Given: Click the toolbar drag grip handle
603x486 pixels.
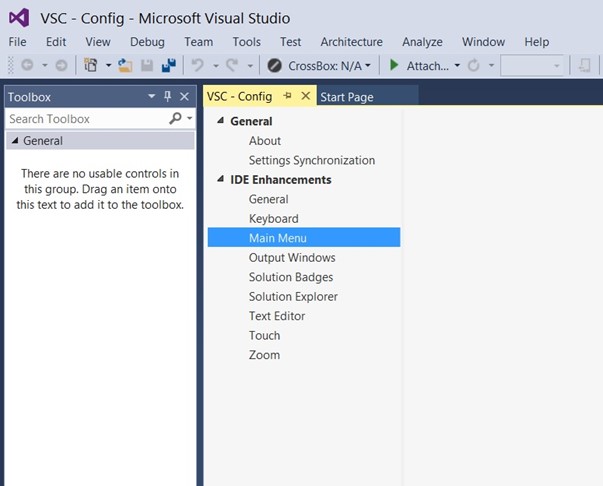Looking at the screenshot, I should [10, 65].
